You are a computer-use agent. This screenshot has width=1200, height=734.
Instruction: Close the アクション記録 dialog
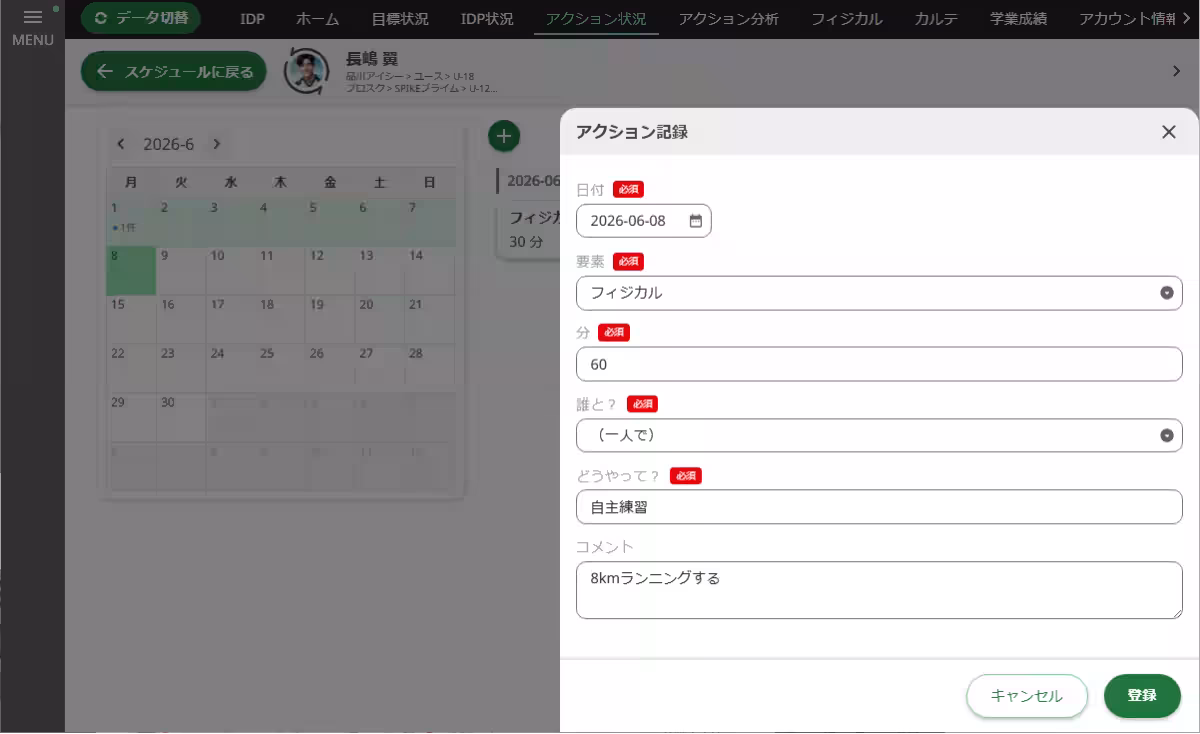(1168, 132)
